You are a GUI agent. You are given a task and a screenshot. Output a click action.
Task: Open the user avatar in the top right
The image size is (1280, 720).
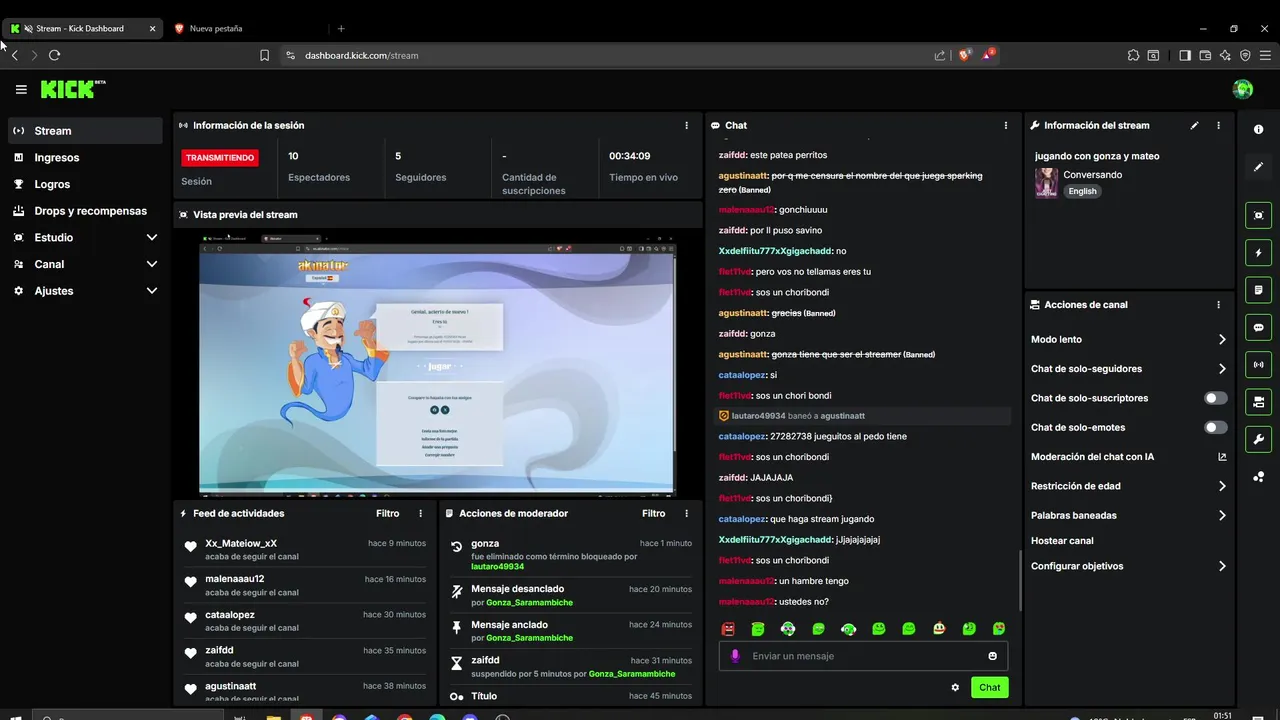coord(1243,90)
